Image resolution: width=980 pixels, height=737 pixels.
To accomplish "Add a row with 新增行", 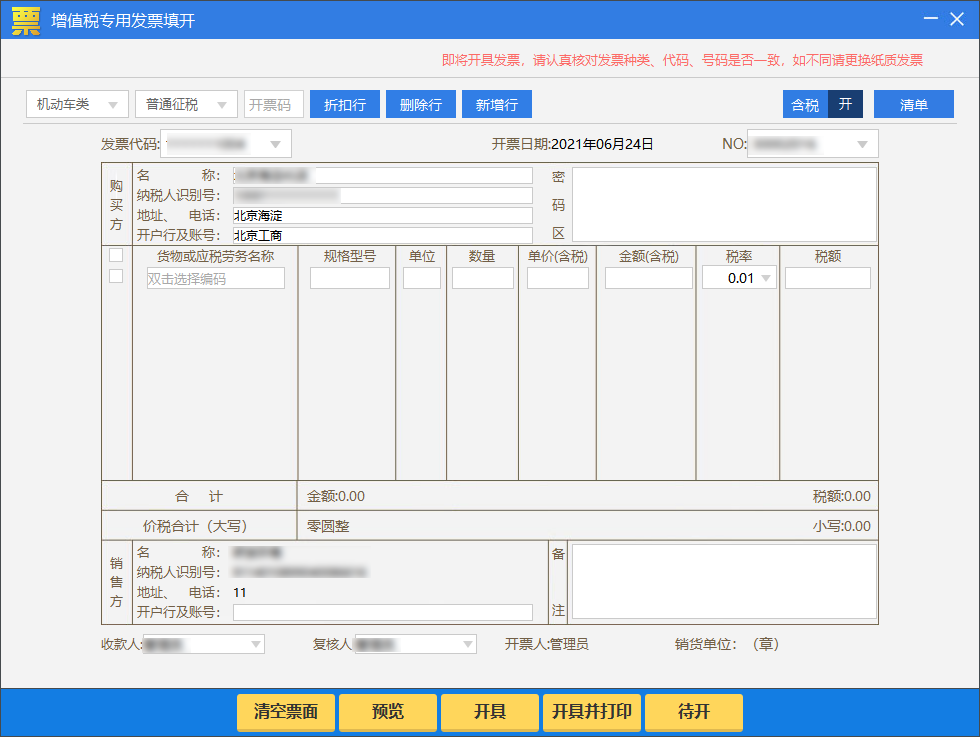I will pyautogui.click(x=496, y=105).
